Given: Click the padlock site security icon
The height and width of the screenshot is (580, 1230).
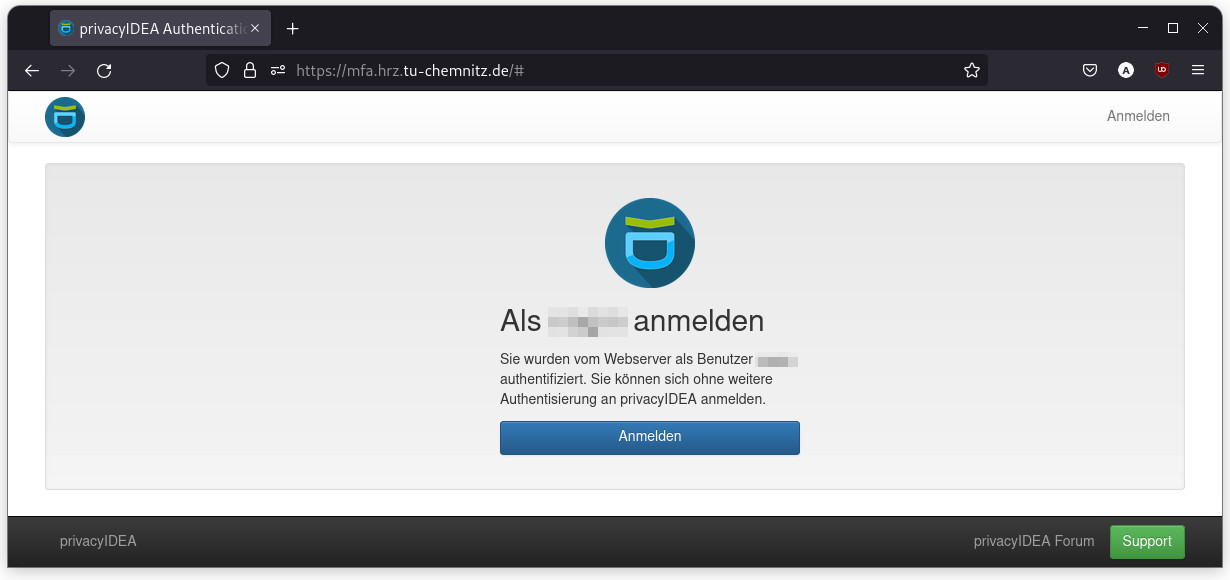Looking at the screenshot, I should (x=250, y=70).
